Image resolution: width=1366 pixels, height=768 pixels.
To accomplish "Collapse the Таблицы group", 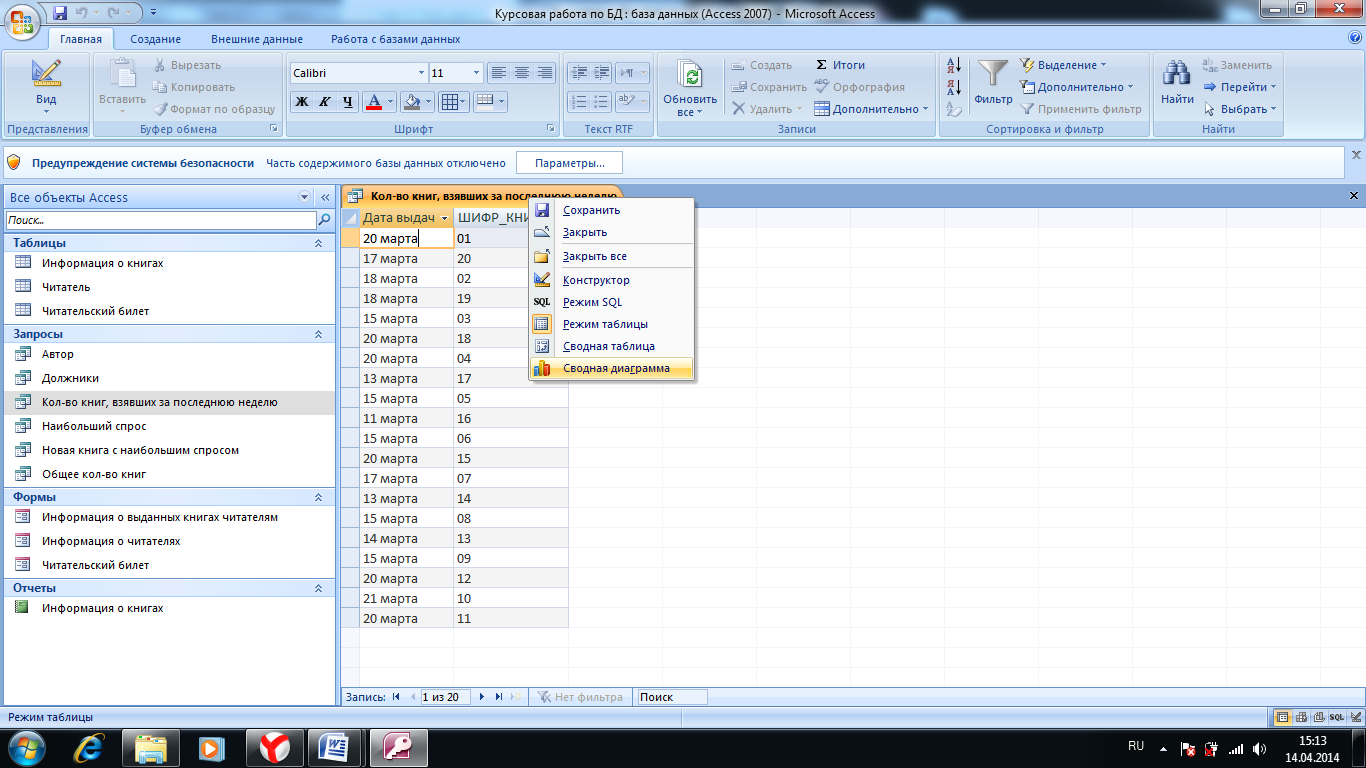I will (319, 243).
